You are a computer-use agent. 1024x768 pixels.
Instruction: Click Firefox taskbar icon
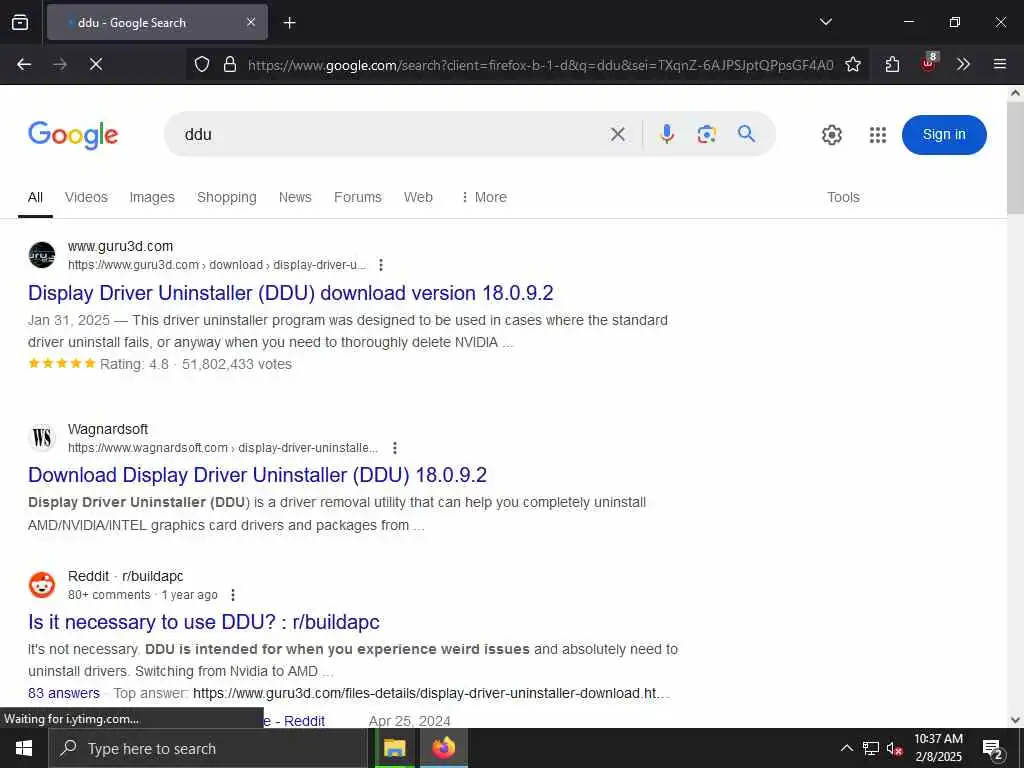[x=443, y=748]
